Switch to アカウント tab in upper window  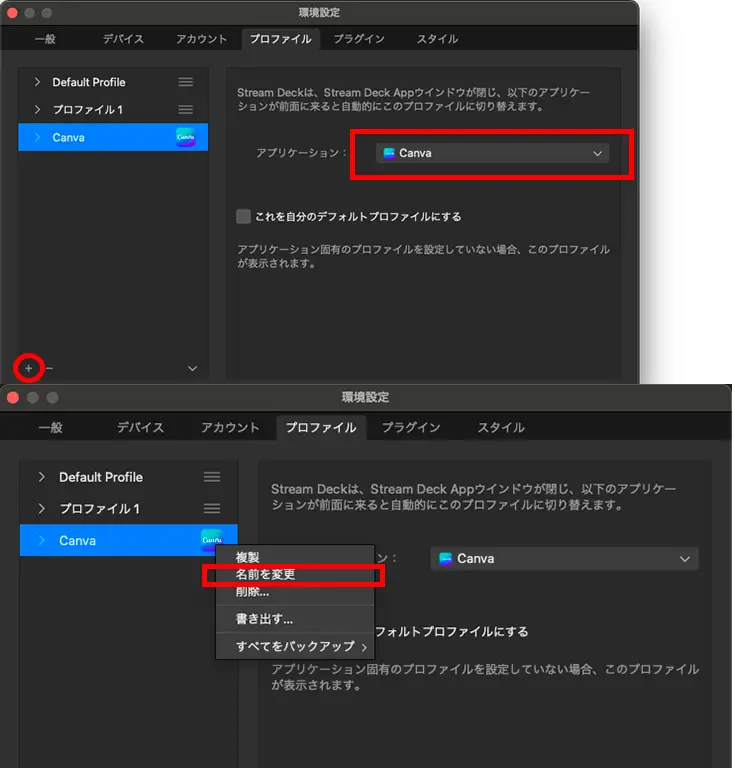pos(202,39)
